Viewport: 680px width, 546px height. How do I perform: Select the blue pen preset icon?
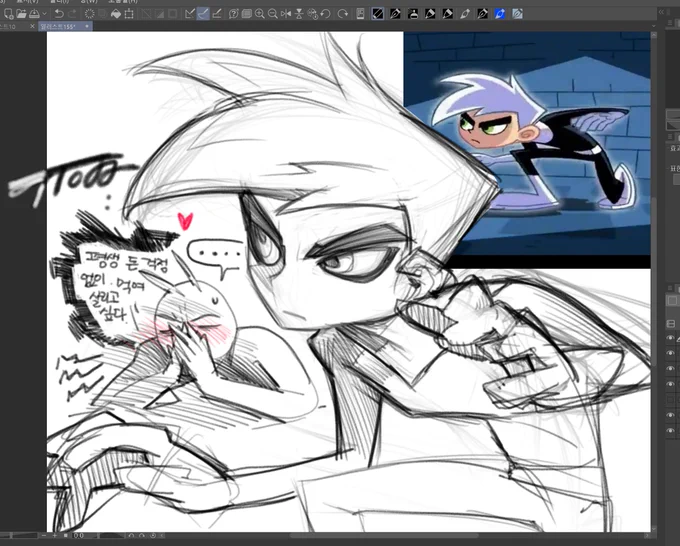[500, 14]
